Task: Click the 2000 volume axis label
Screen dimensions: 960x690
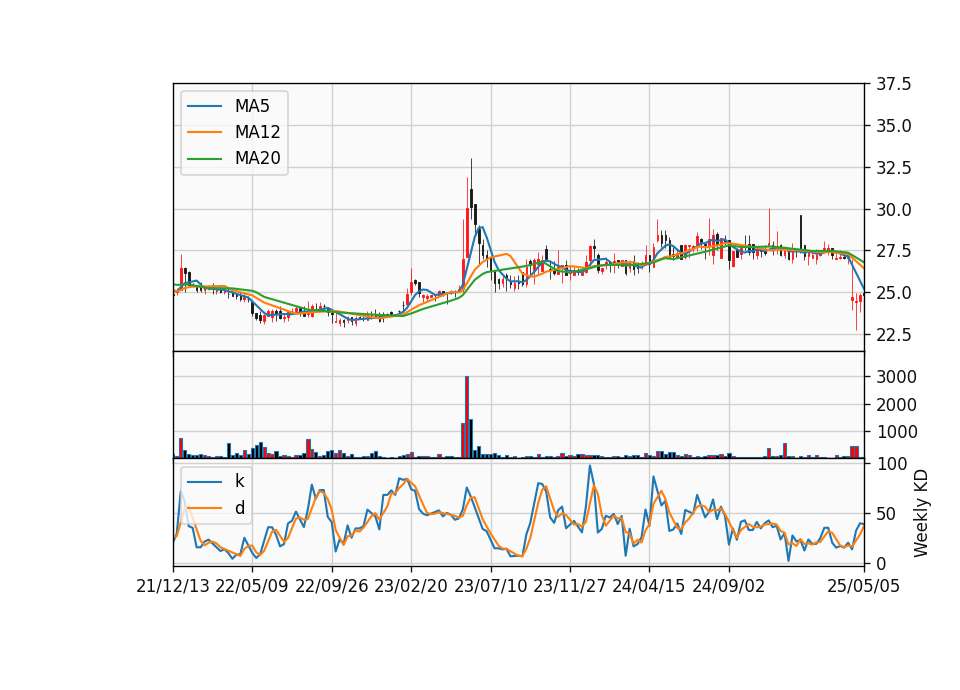Action: click(x=896, y=405)
